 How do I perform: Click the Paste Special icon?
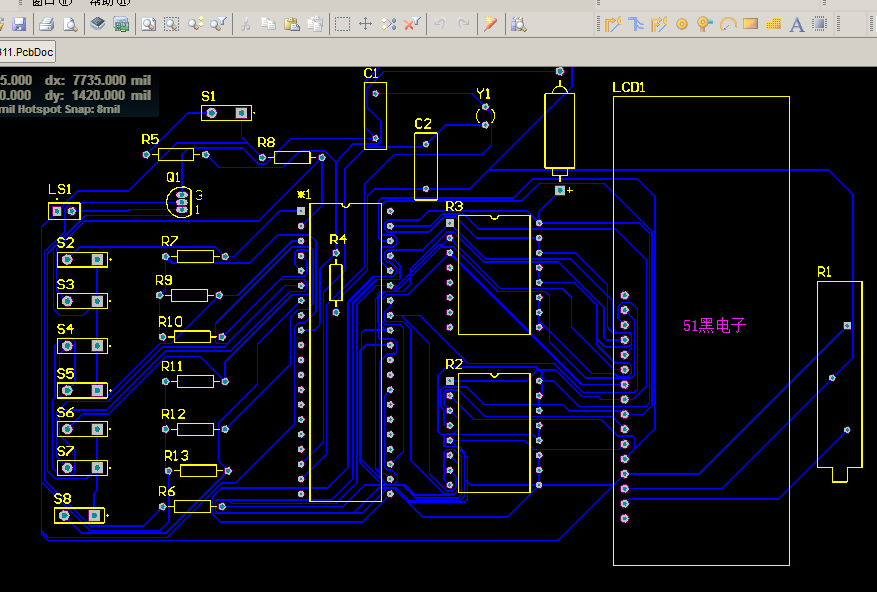[x=315, y=24]
